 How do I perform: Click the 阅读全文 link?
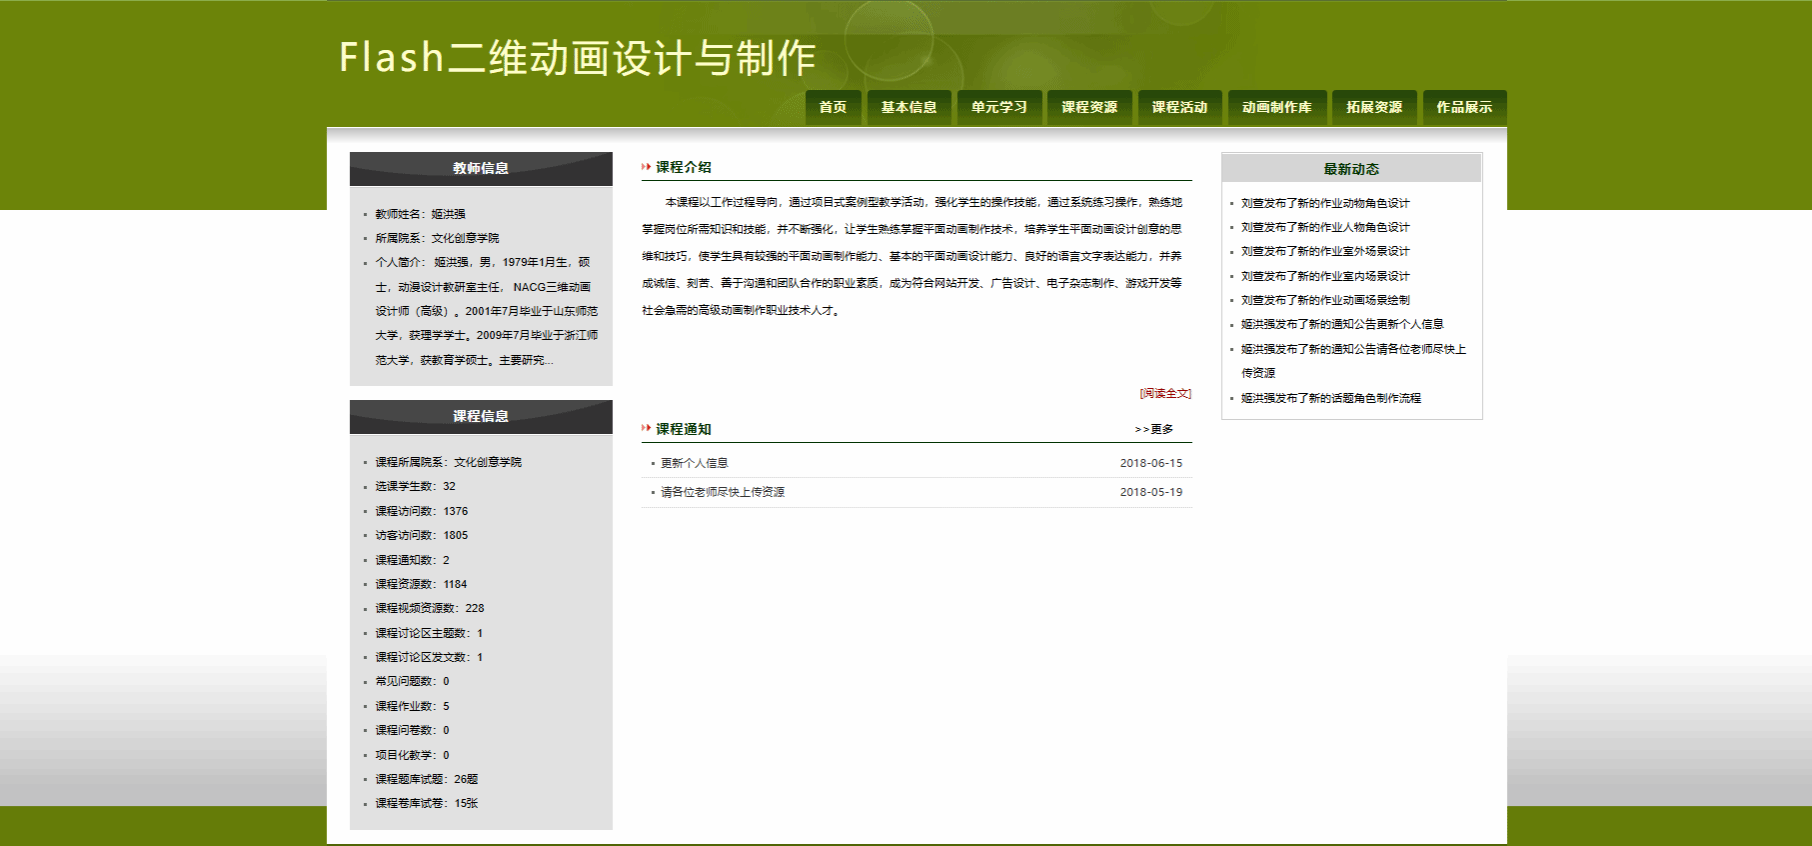pyautogui.click(x=1165, y=393)
